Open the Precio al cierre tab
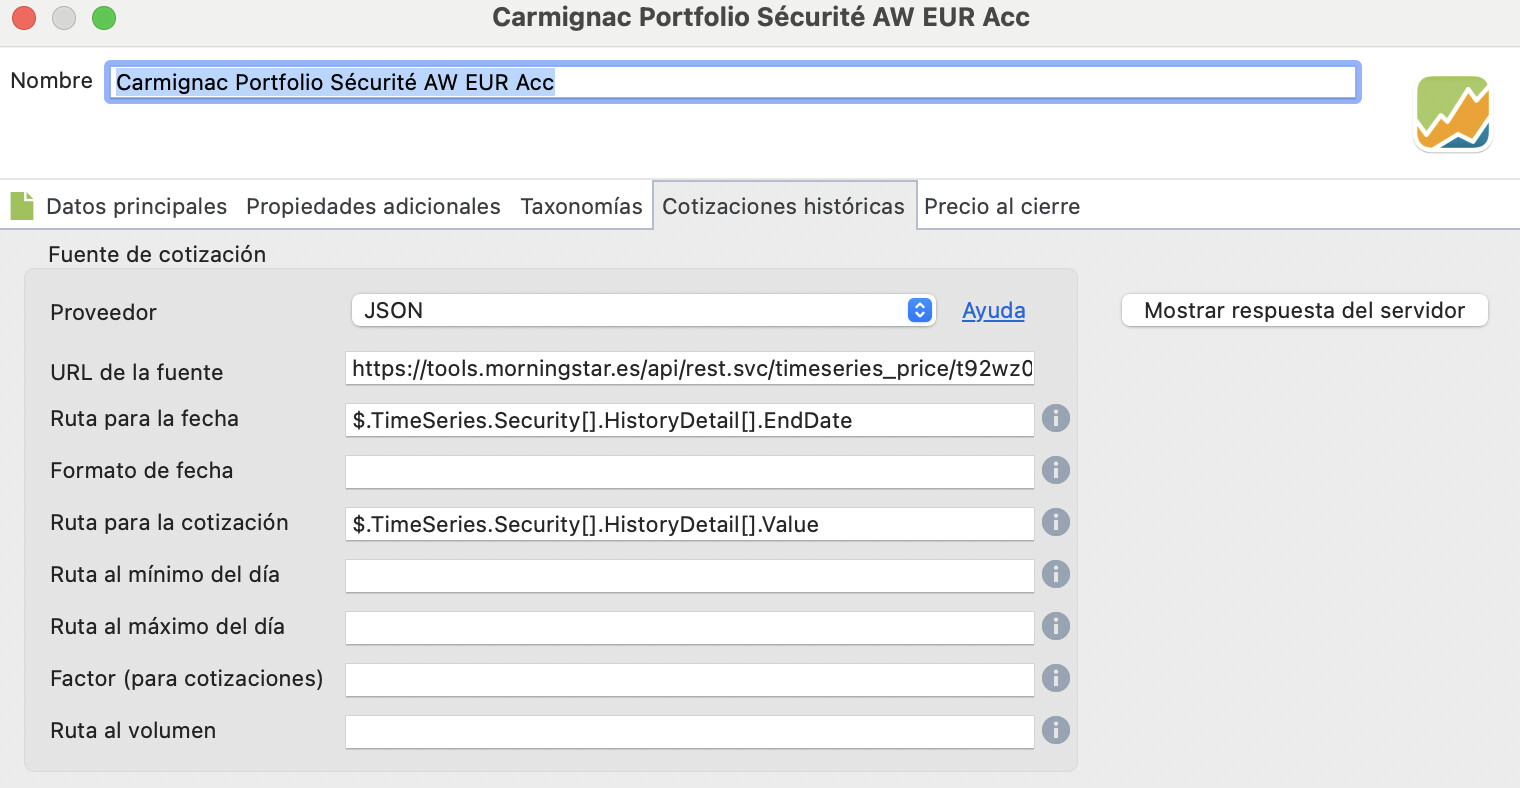The width and height of the screenshot is (1520, 788). point(1002,206)
